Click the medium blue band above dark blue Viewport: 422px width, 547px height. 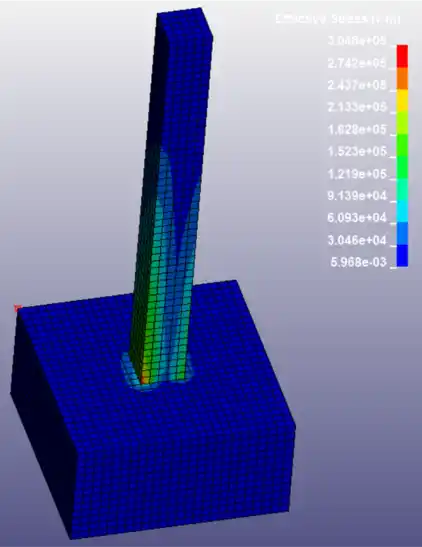tap(402, 234)
